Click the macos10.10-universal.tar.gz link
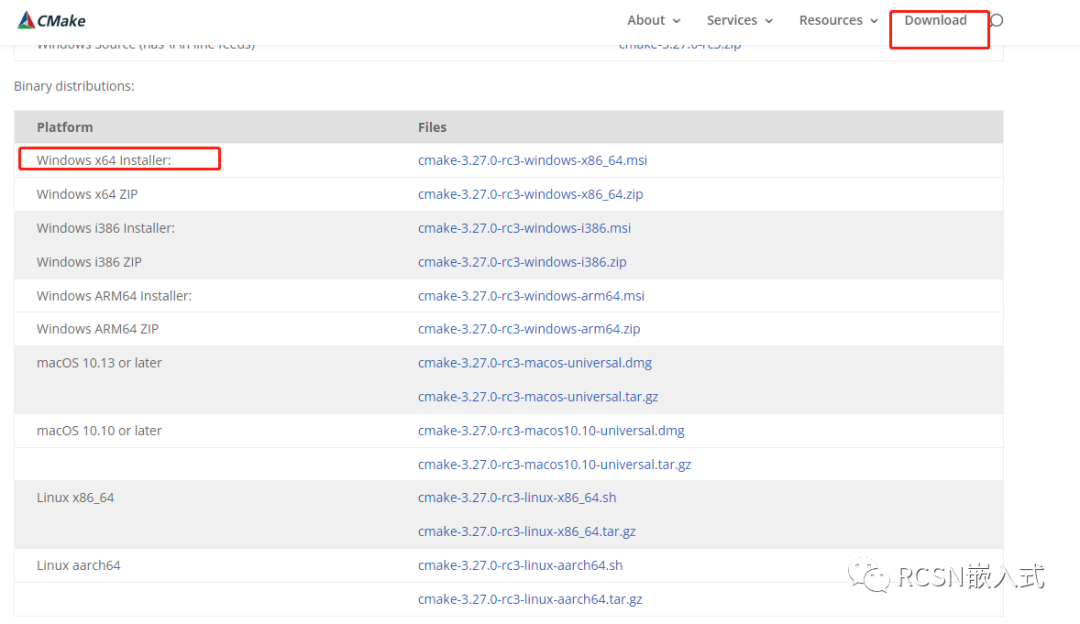 tap(554, 465)
